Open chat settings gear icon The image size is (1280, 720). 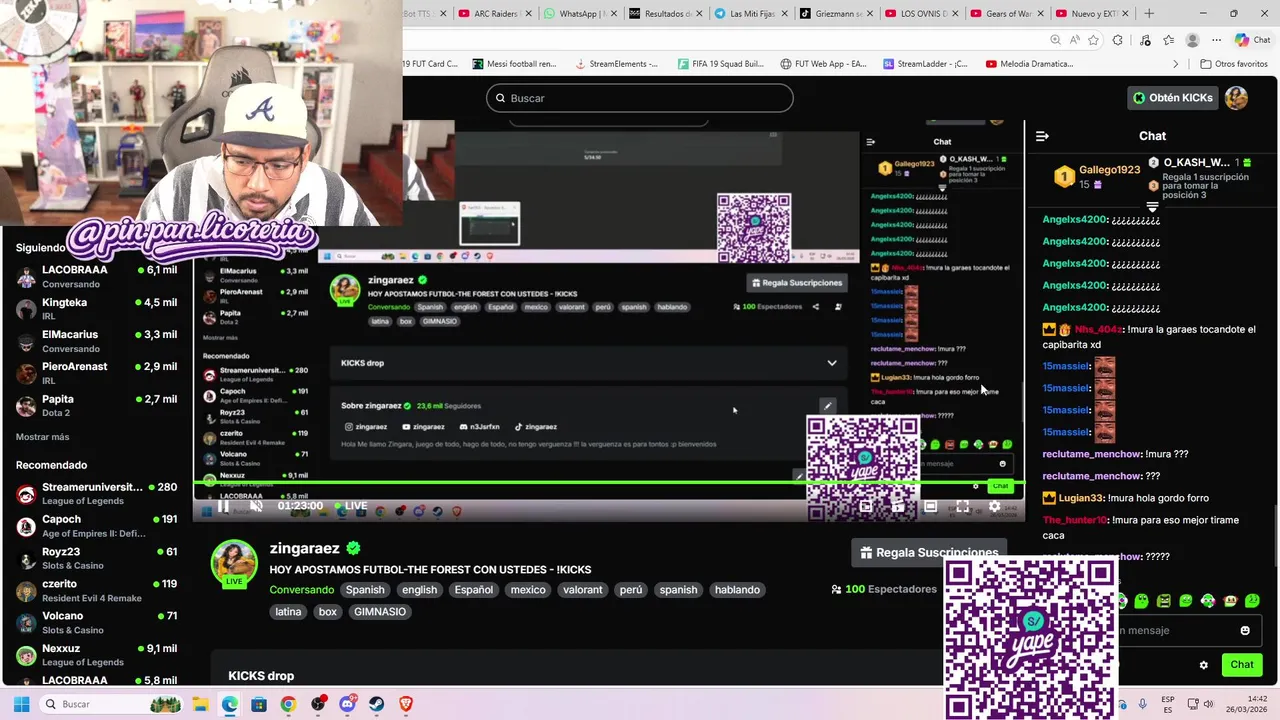pyautogui.click(x=1204, y=665)
